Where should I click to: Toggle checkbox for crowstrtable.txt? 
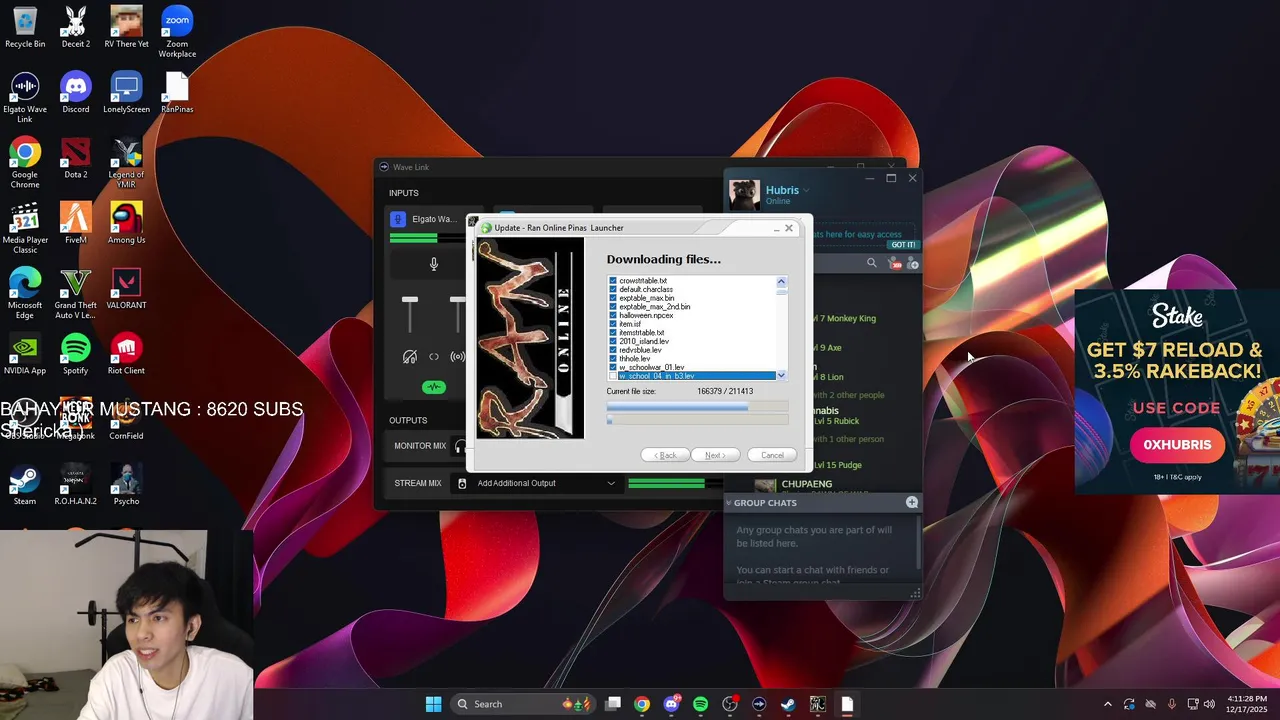tap(613, 281)
